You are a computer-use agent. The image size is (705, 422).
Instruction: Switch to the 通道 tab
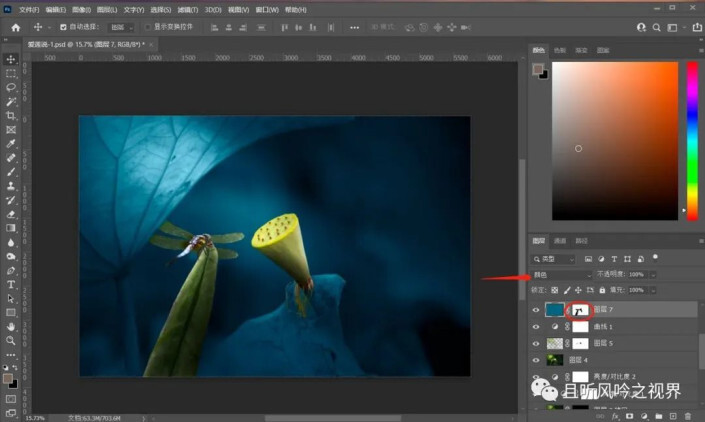[x=560, y=241]
